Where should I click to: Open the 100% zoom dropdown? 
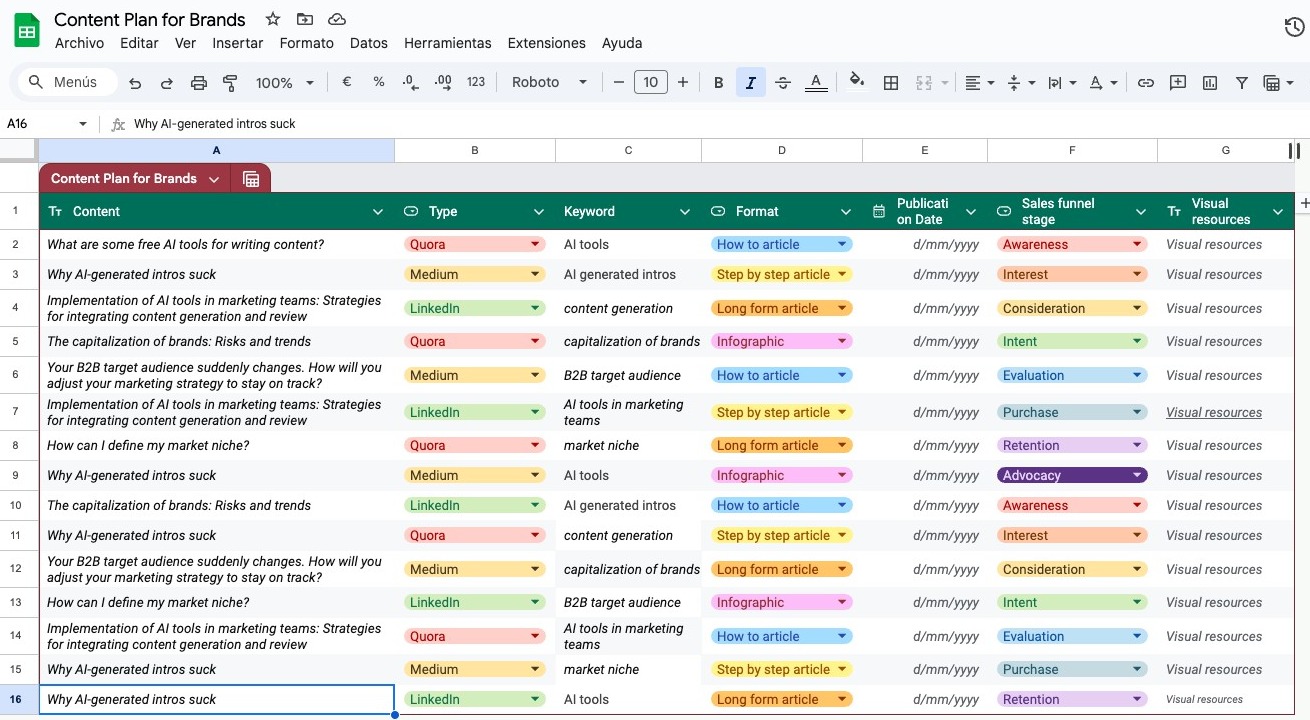pyautogui.click(x=284, y=83)
